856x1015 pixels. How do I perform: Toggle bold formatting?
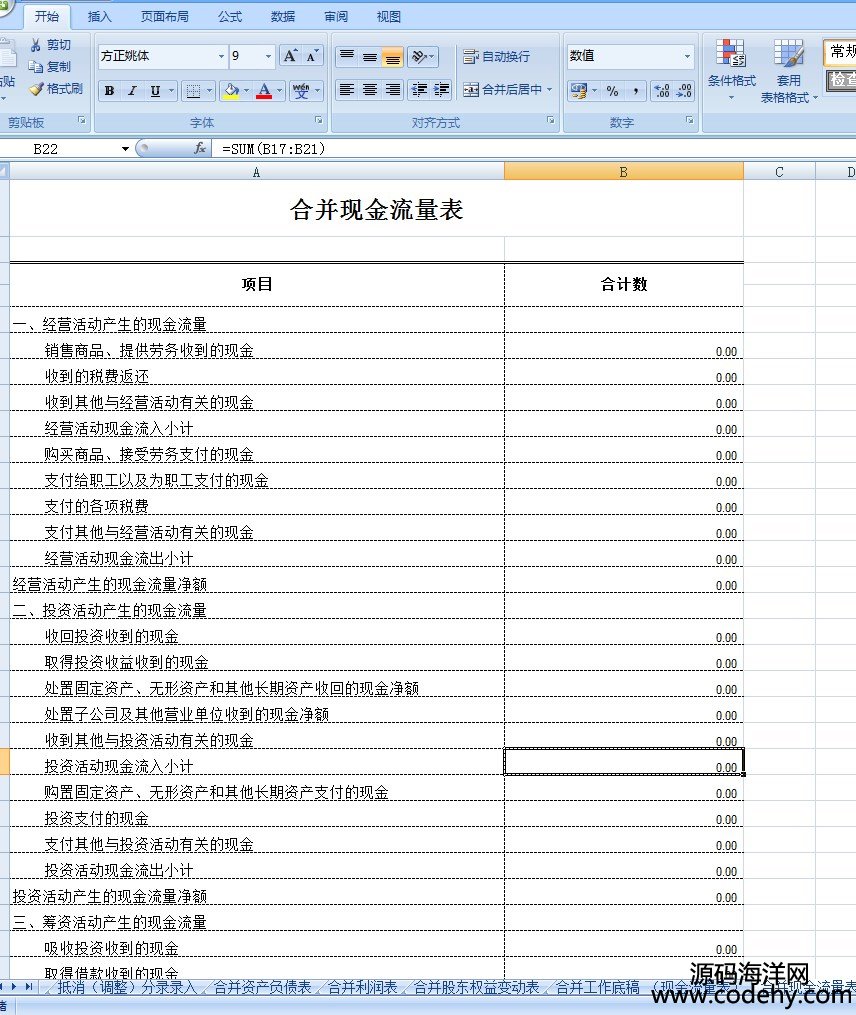109,91
